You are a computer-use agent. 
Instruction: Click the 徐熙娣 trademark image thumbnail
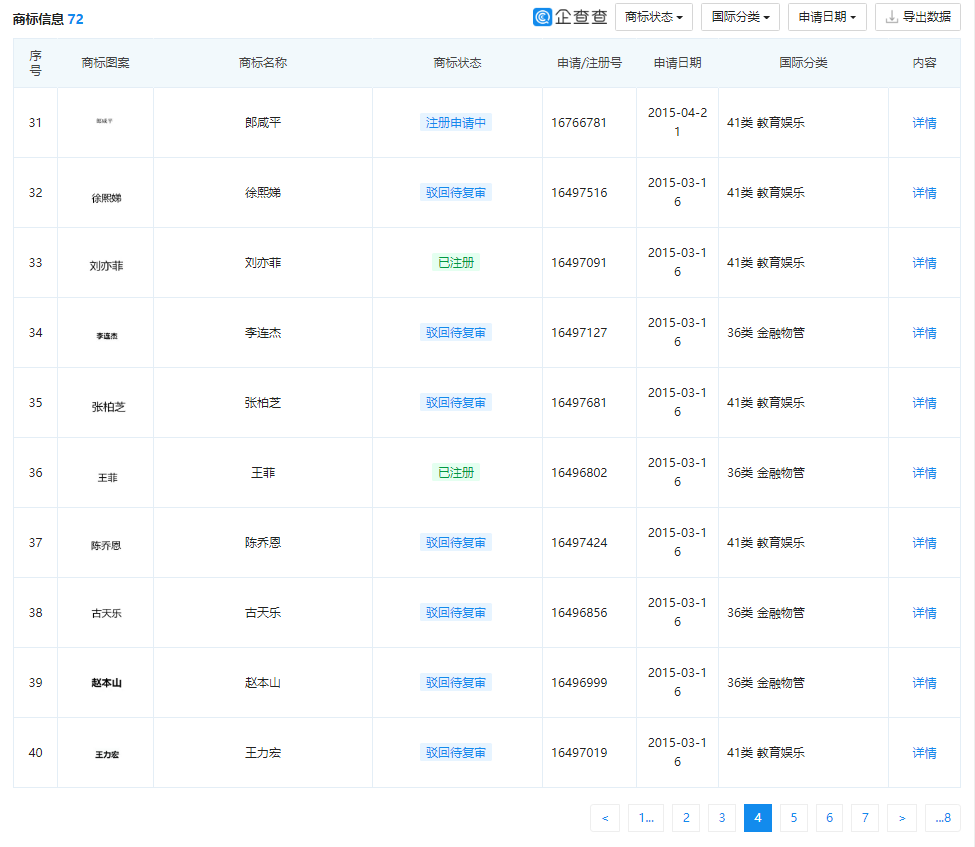point(106,198)
